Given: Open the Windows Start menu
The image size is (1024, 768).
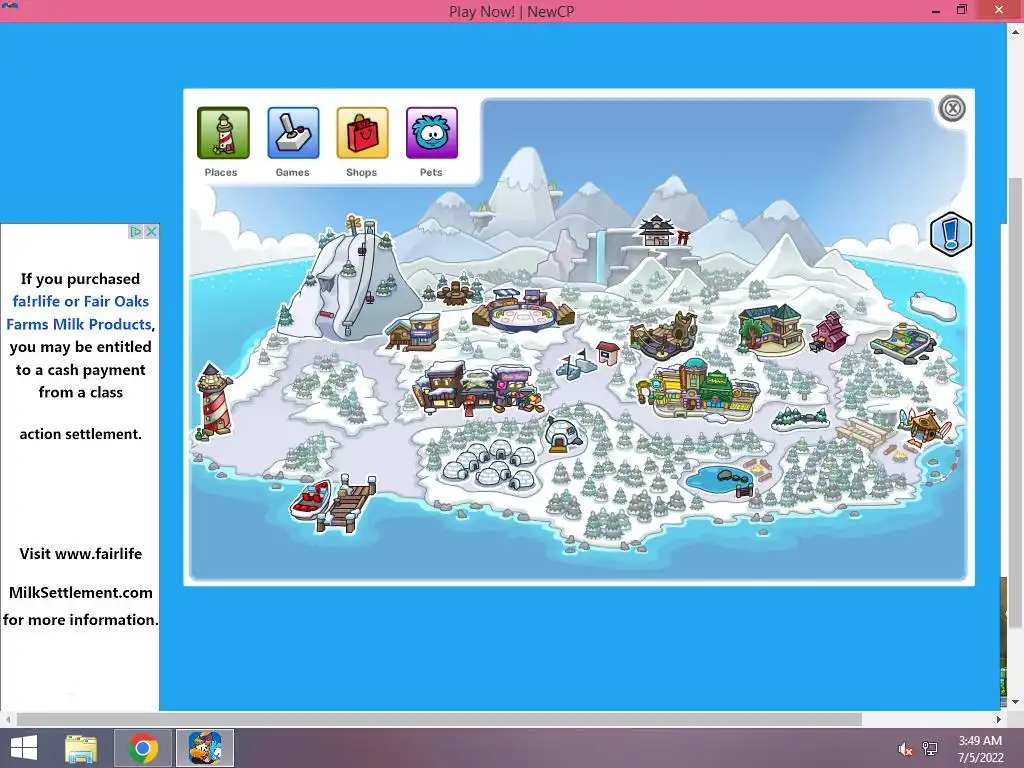Looking at the screenshot, I should pyautogui.click(x=24, y=748).
